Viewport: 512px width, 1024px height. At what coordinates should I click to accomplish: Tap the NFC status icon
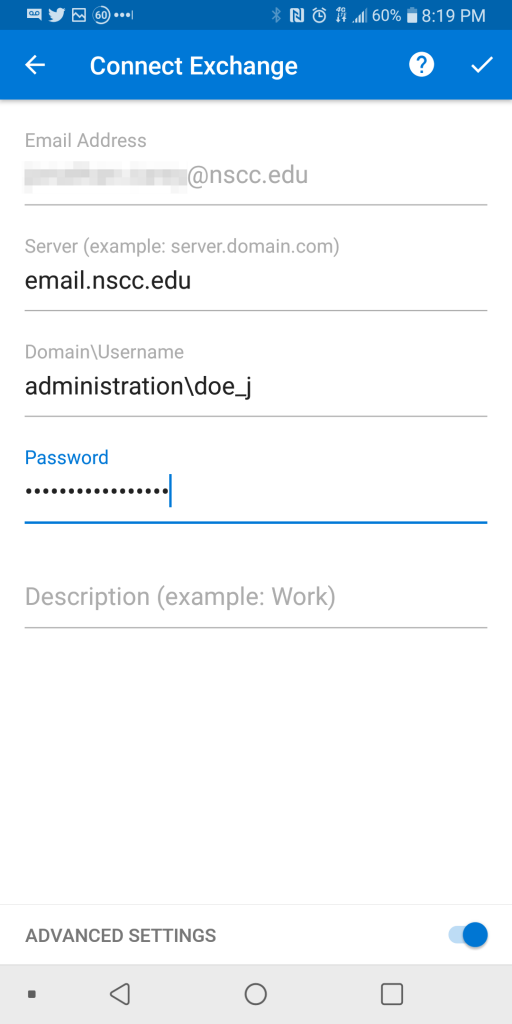(x=296, y=15)
